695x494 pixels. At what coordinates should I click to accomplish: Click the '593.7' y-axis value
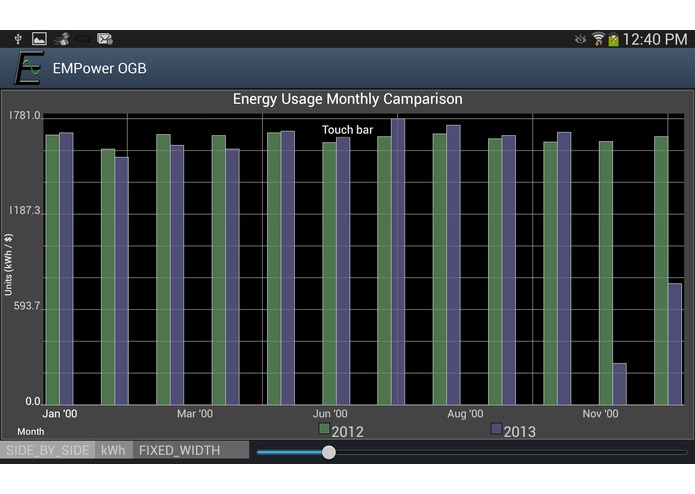click(27, 306)
